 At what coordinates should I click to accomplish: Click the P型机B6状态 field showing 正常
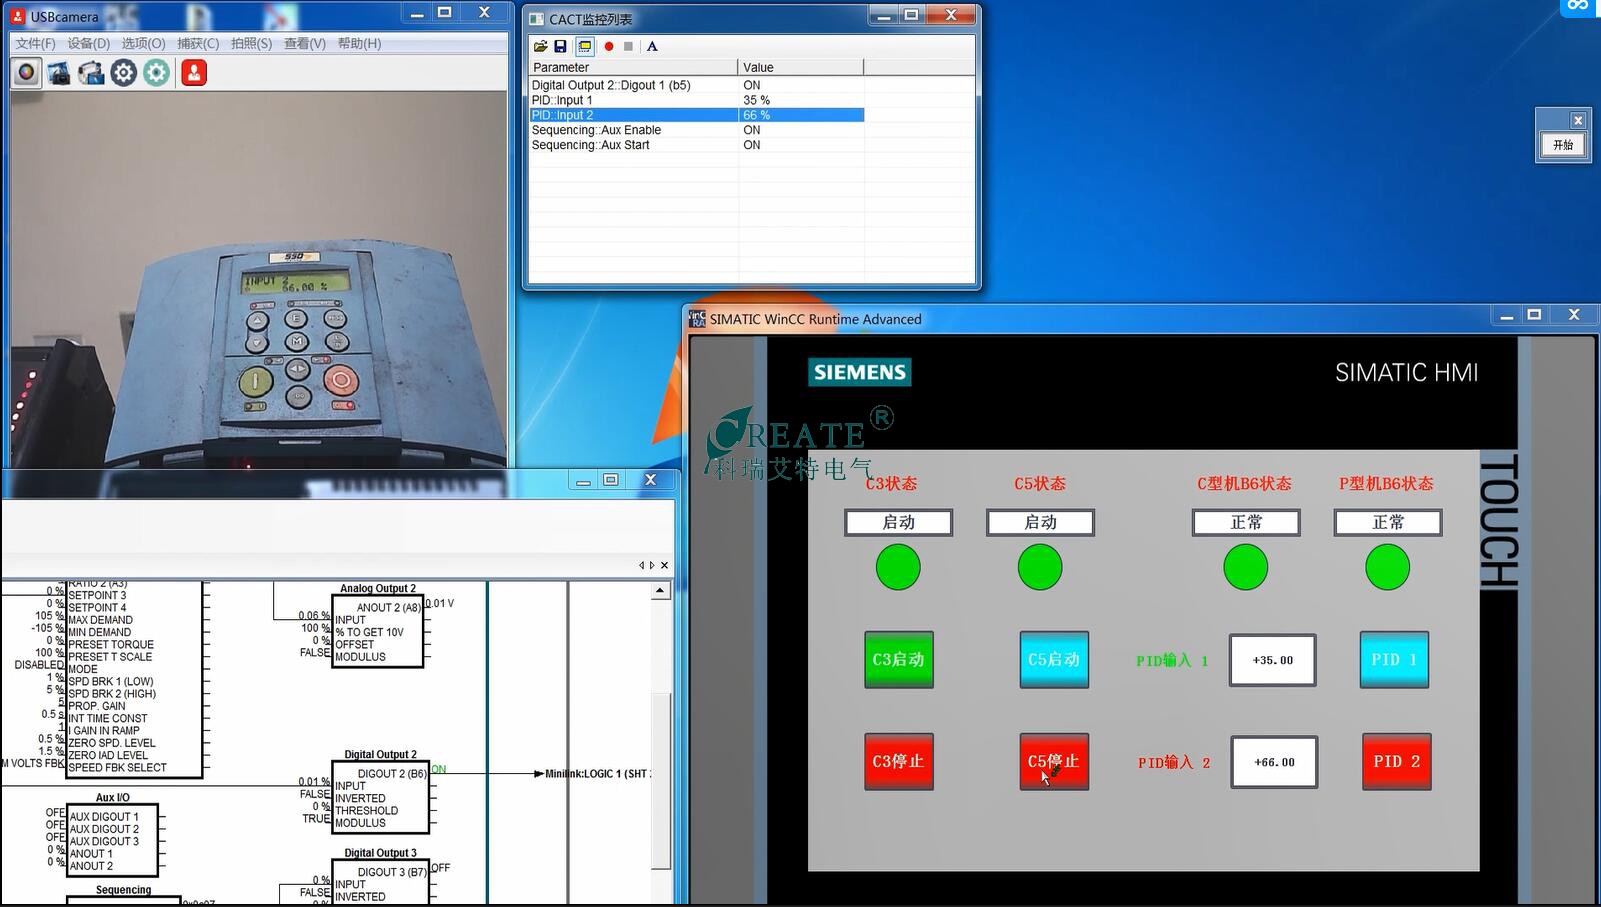point(1388,522)
